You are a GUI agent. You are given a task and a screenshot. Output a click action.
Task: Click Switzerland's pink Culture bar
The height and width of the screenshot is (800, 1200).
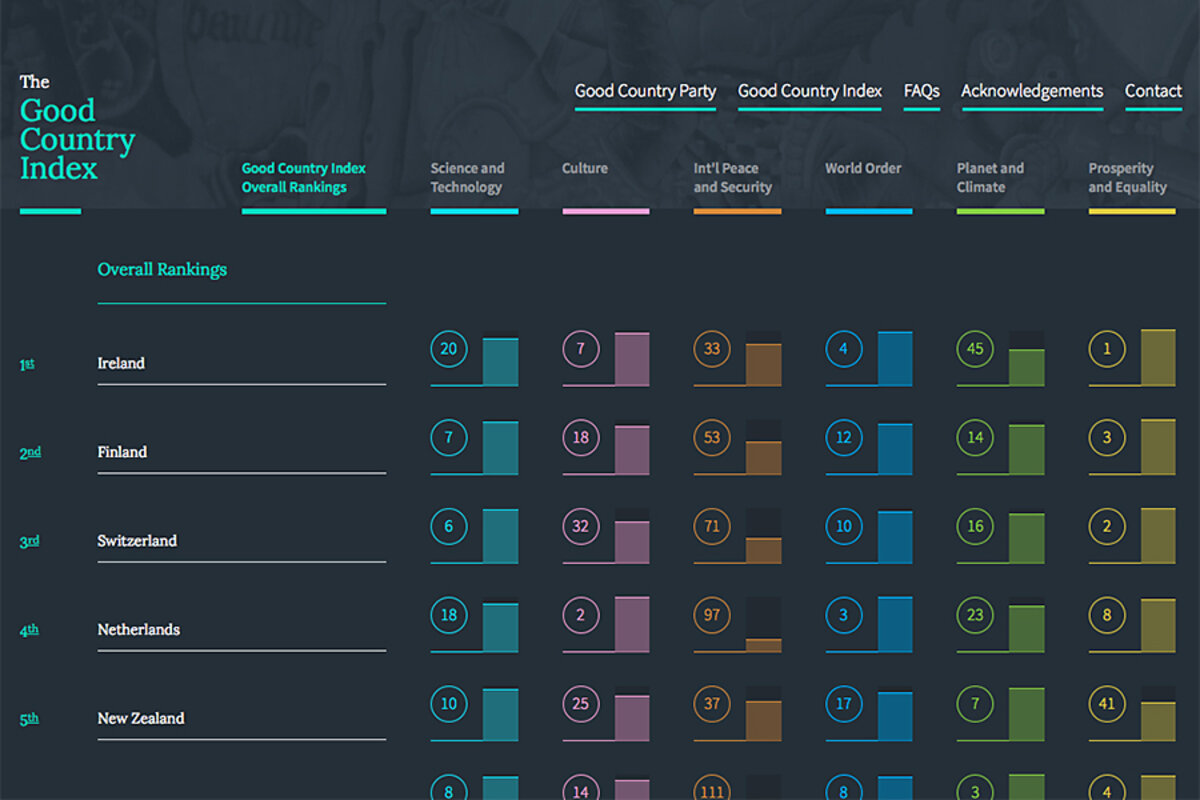tap(632, 543)
